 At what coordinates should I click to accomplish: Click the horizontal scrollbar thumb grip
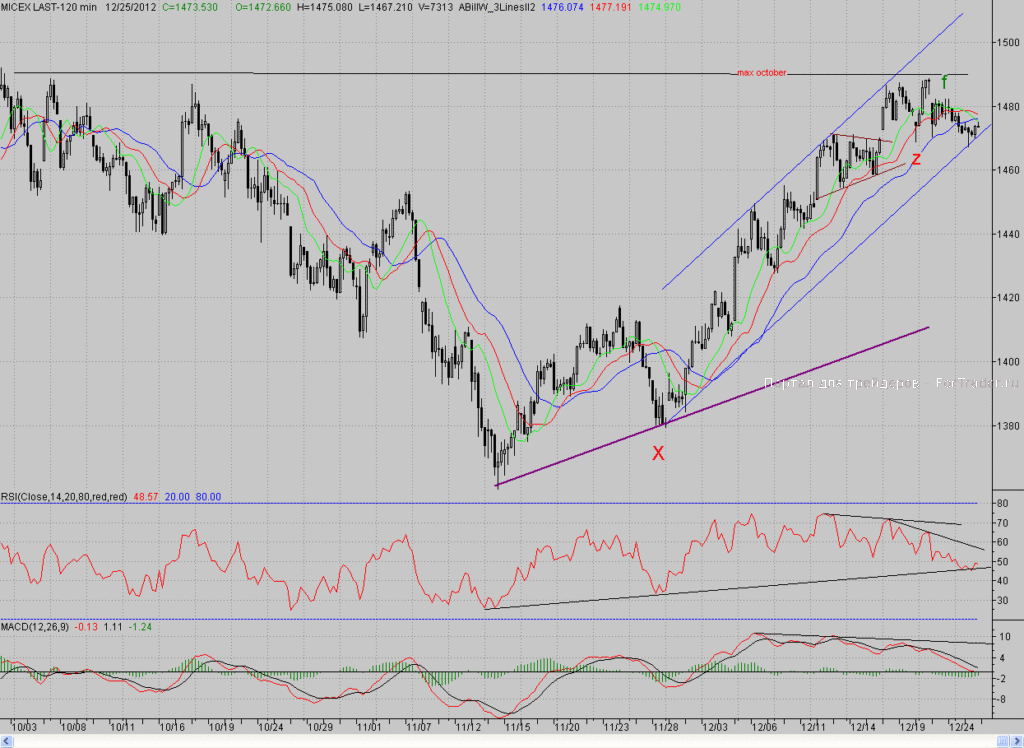pyautogui.click(x=1003, y=741)
